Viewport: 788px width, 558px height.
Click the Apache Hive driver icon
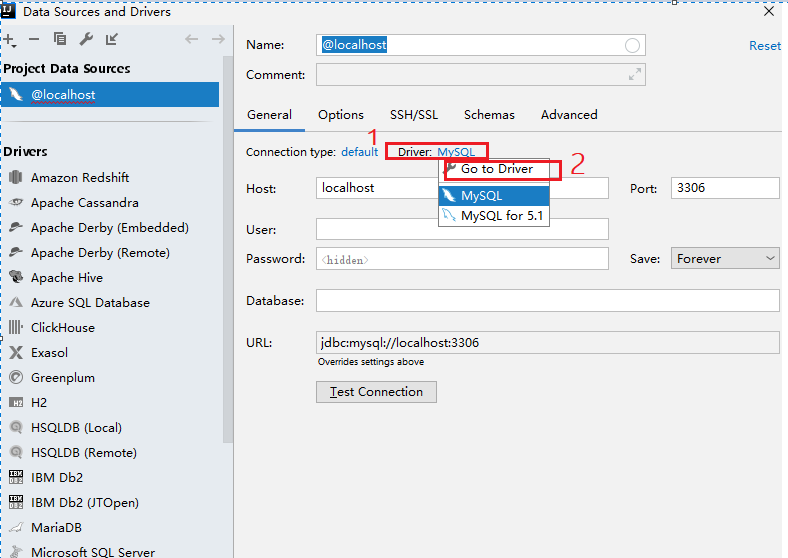tap(16, 277)
